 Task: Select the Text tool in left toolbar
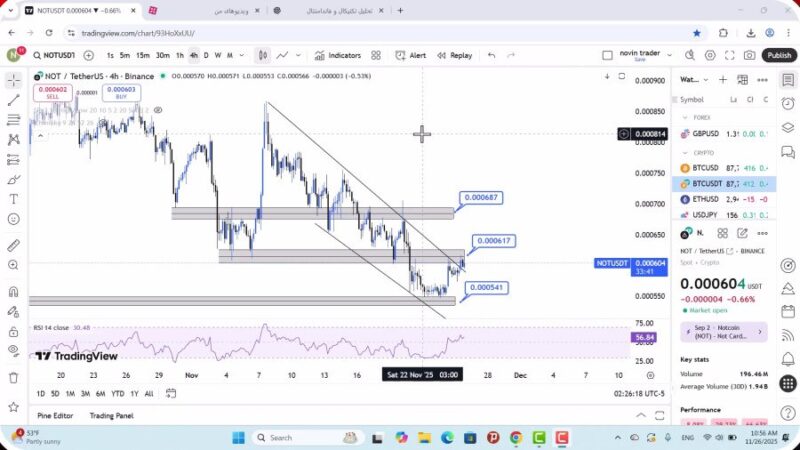click(13, 199)
